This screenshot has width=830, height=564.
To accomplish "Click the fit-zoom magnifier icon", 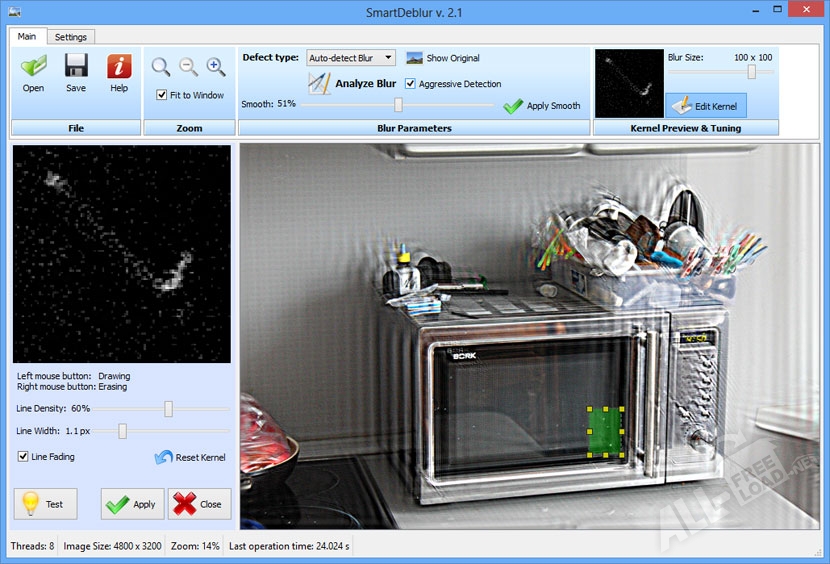I will [161, 67].
